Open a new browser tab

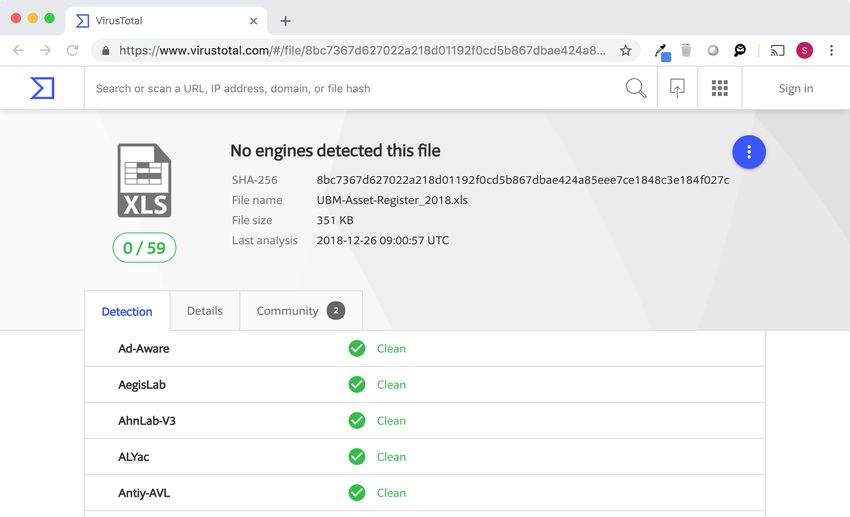point(285,21)
